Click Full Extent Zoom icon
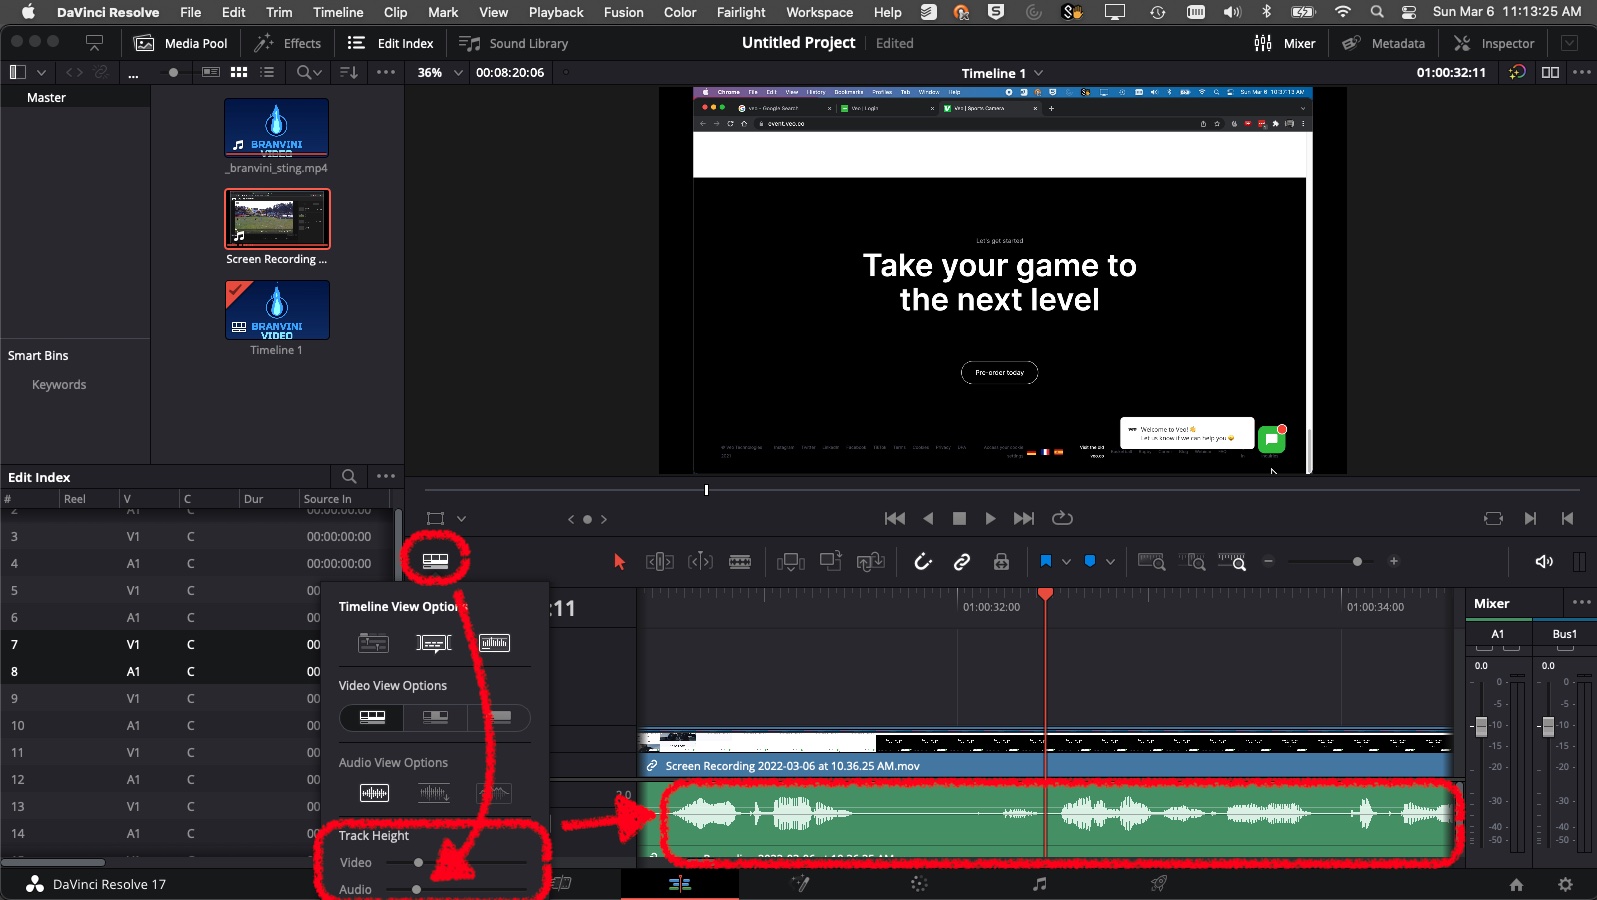The width and height of the screenshot is (1597, 900). pyautogui.click(x=1152, y=562)
